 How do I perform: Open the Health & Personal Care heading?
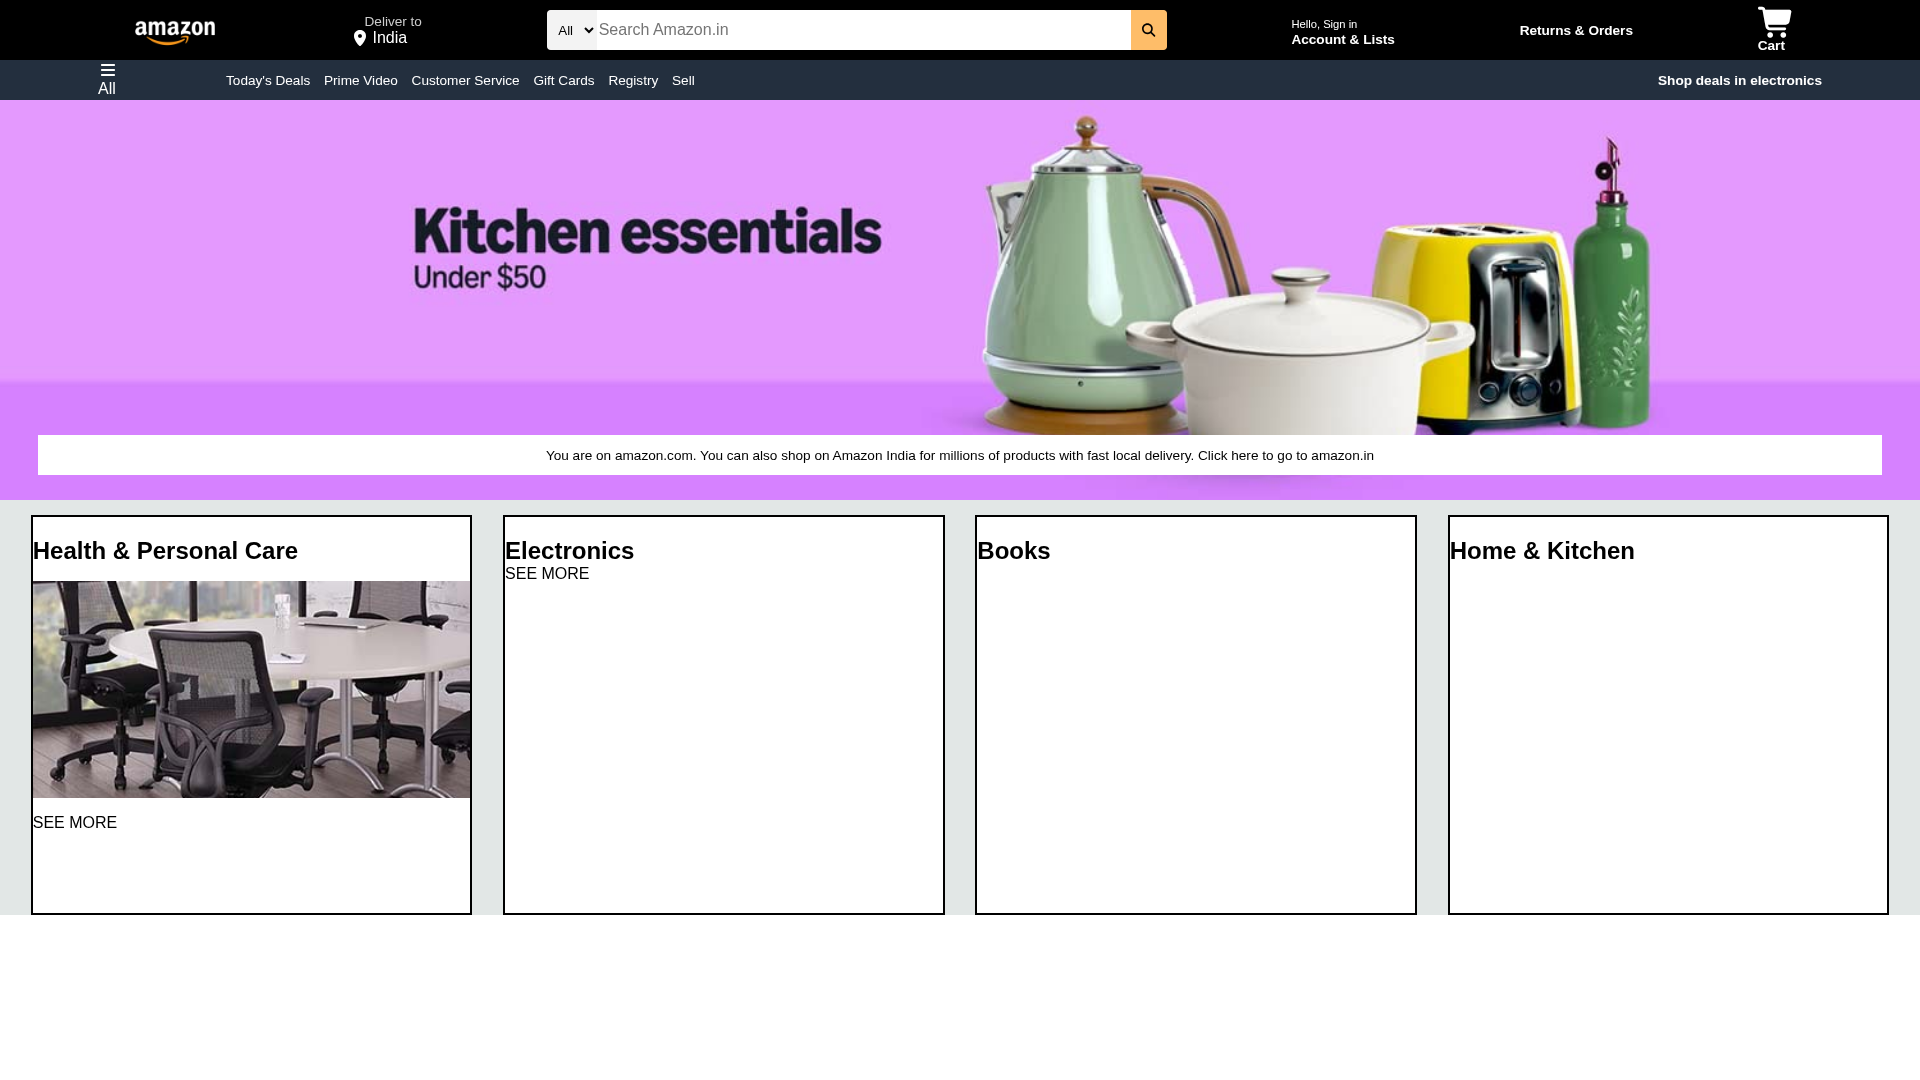165,551
